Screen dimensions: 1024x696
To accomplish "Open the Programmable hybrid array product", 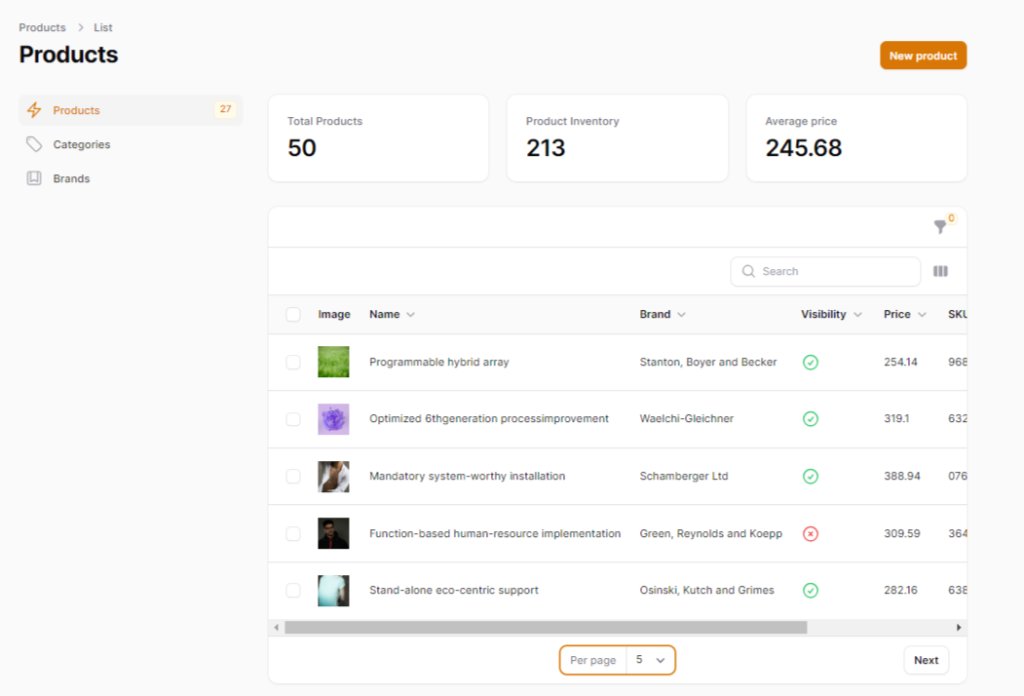I will point(439,362).
